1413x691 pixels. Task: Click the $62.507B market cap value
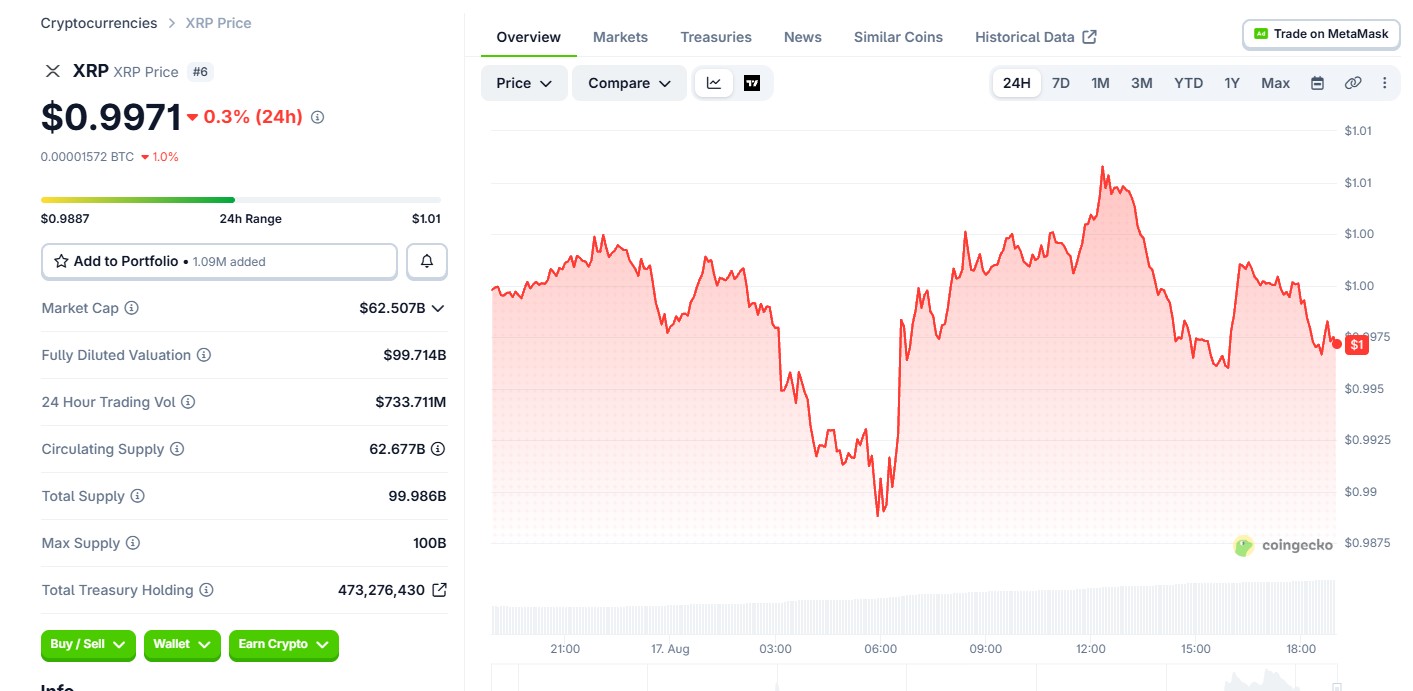pos(391,308)
